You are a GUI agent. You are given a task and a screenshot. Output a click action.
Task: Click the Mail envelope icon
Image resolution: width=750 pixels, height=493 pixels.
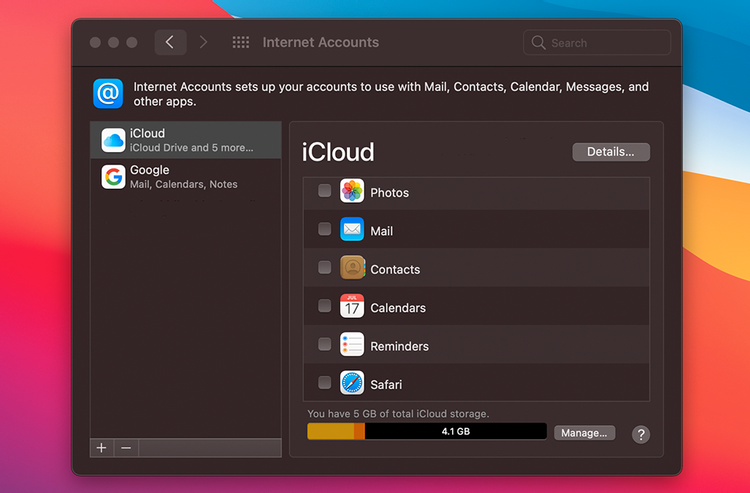click(x=352, y=230)
